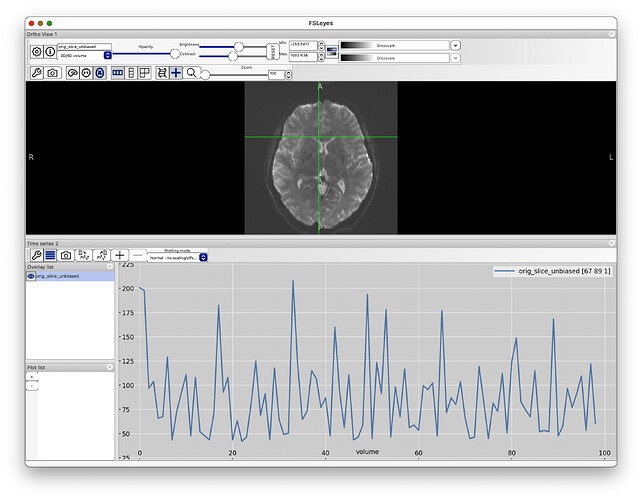Take screenshot of Ortho View

tap(52, 73)
